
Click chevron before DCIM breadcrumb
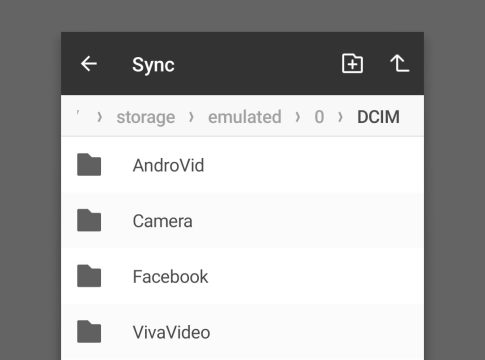340,117
